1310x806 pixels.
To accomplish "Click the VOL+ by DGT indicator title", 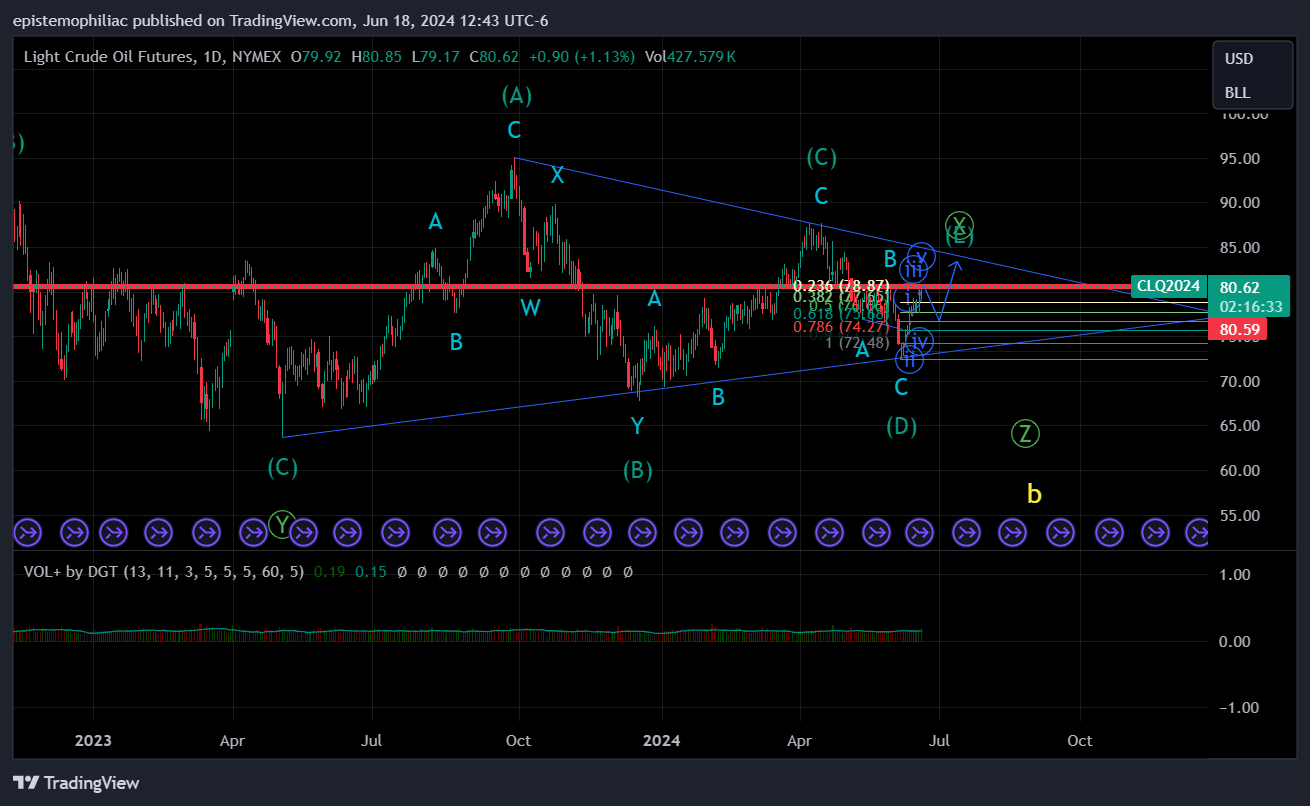I will pos(164,572).
